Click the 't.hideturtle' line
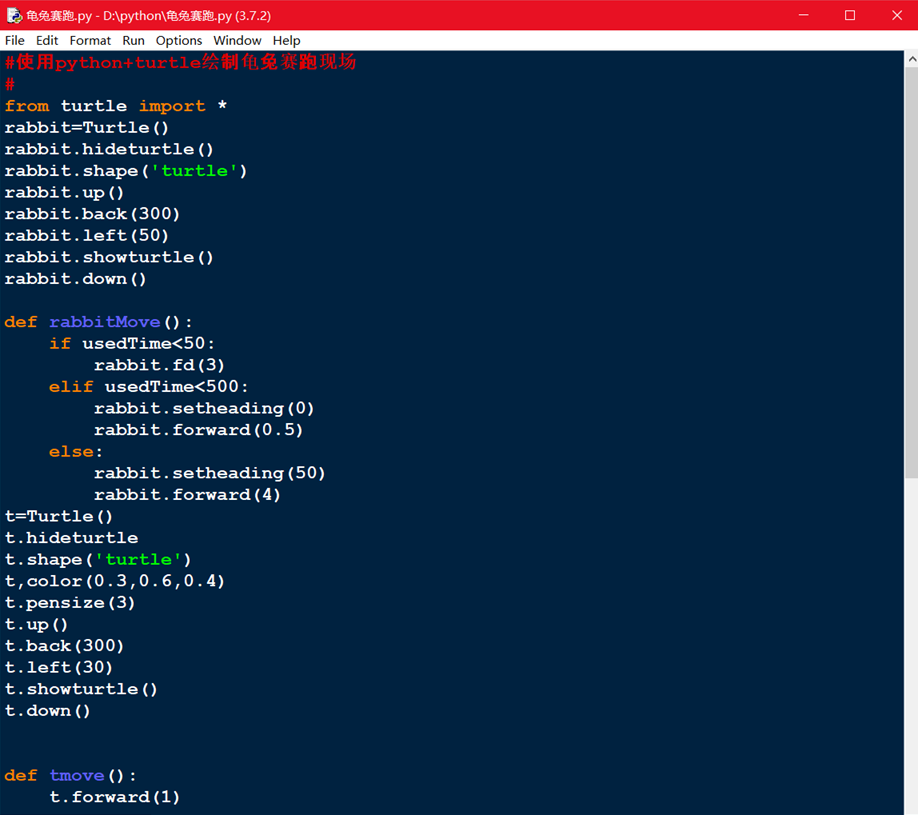The height and width of the screenshot is (815, 918). [x=71, y=538]
